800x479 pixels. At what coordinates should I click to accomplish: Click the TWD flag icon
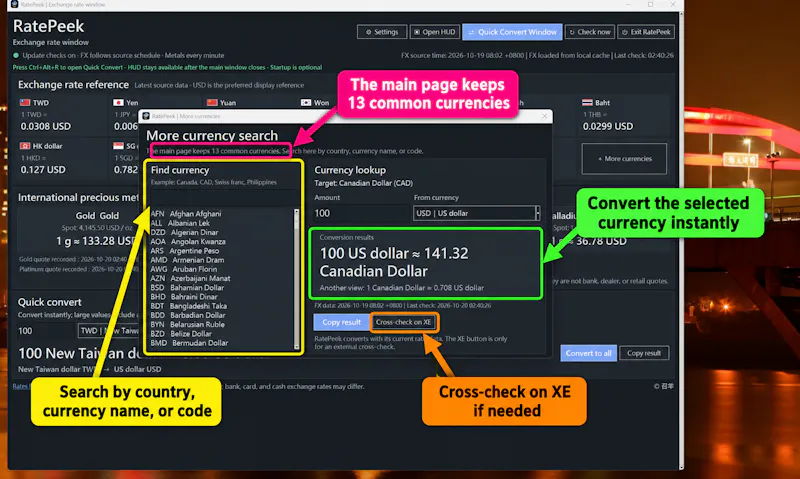pyautogui.click(x=24, y=103)
